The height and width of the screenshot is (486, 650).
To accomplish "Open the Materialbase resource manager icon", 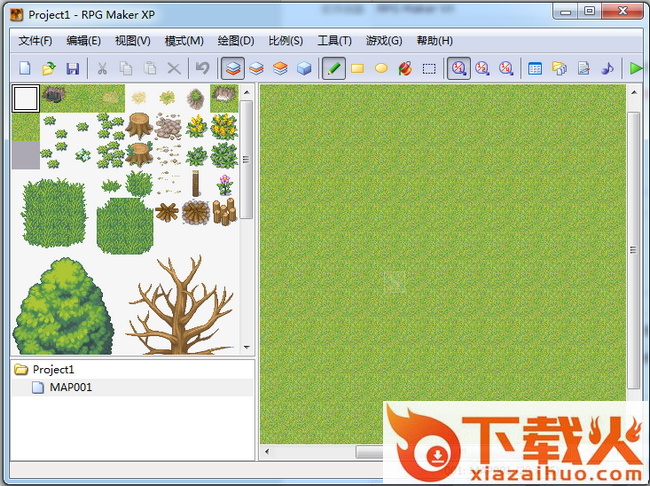I will click(559, 68).
